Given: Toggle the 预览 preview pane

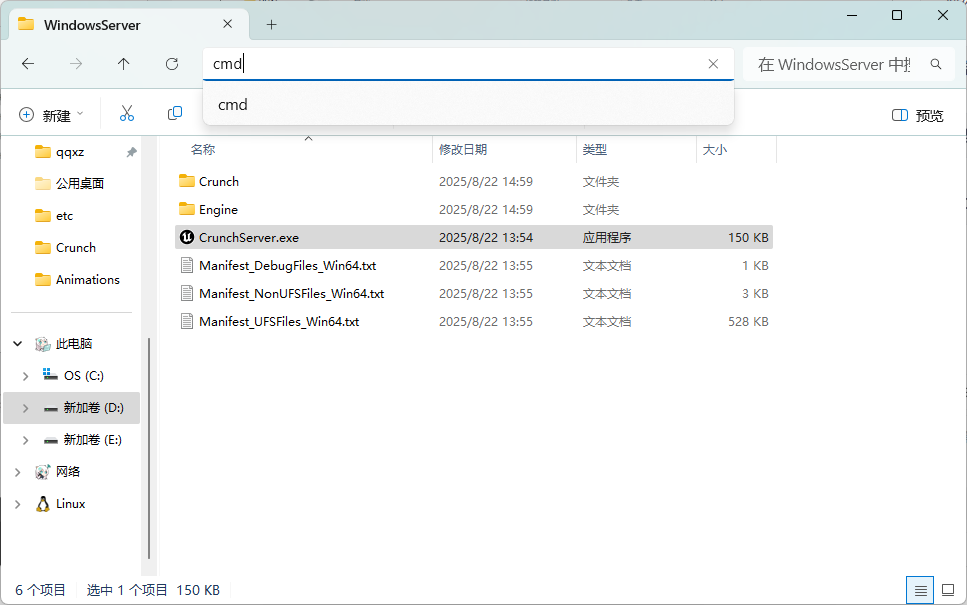Looking at the screenshot, I should click(x=917, y=115).
